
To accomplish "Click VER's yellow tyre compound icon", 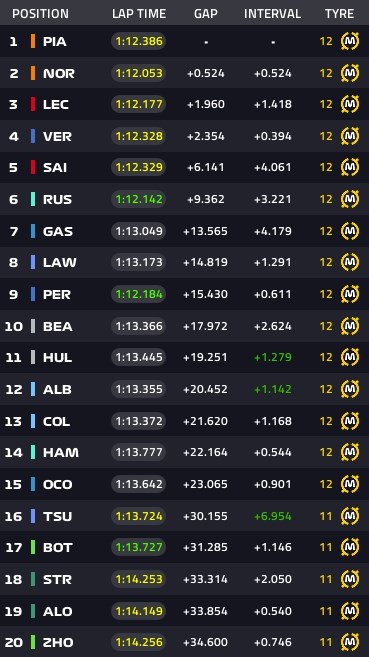I will [x=350, y=136].
